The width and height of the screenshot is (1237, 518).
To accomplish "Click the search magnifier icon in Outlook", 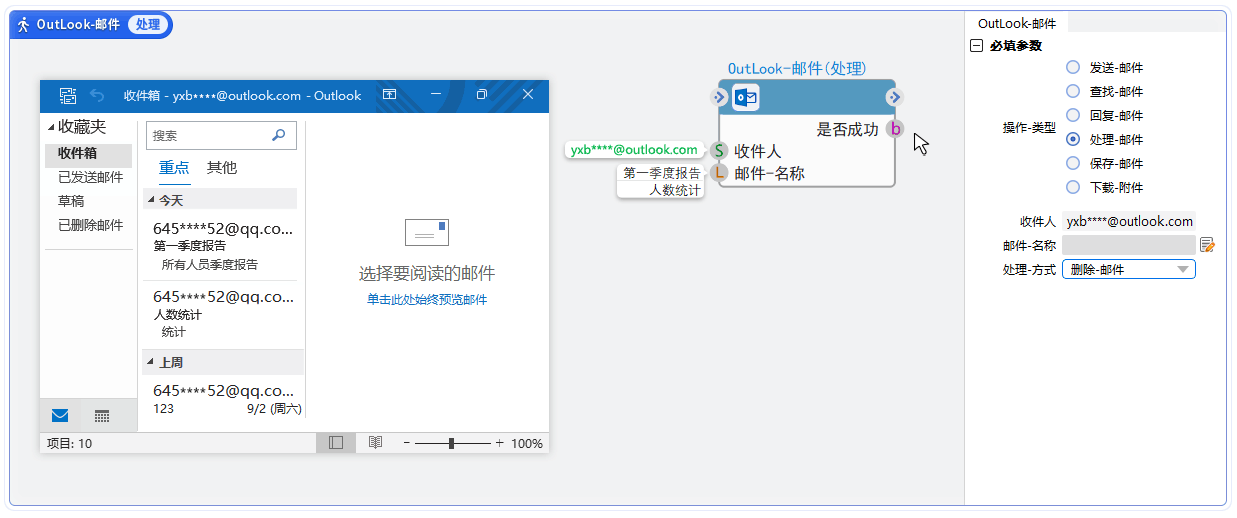I will (279, 135).
